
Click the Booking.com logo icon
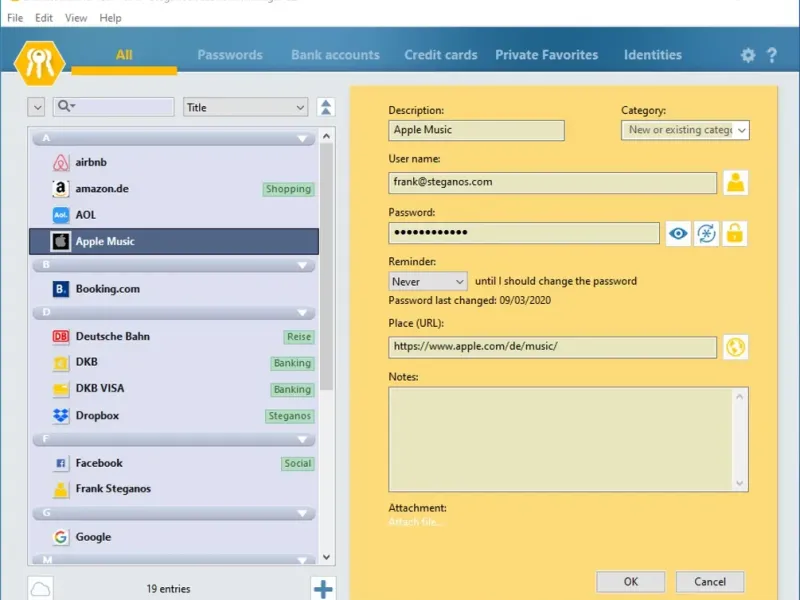(61, 289)
